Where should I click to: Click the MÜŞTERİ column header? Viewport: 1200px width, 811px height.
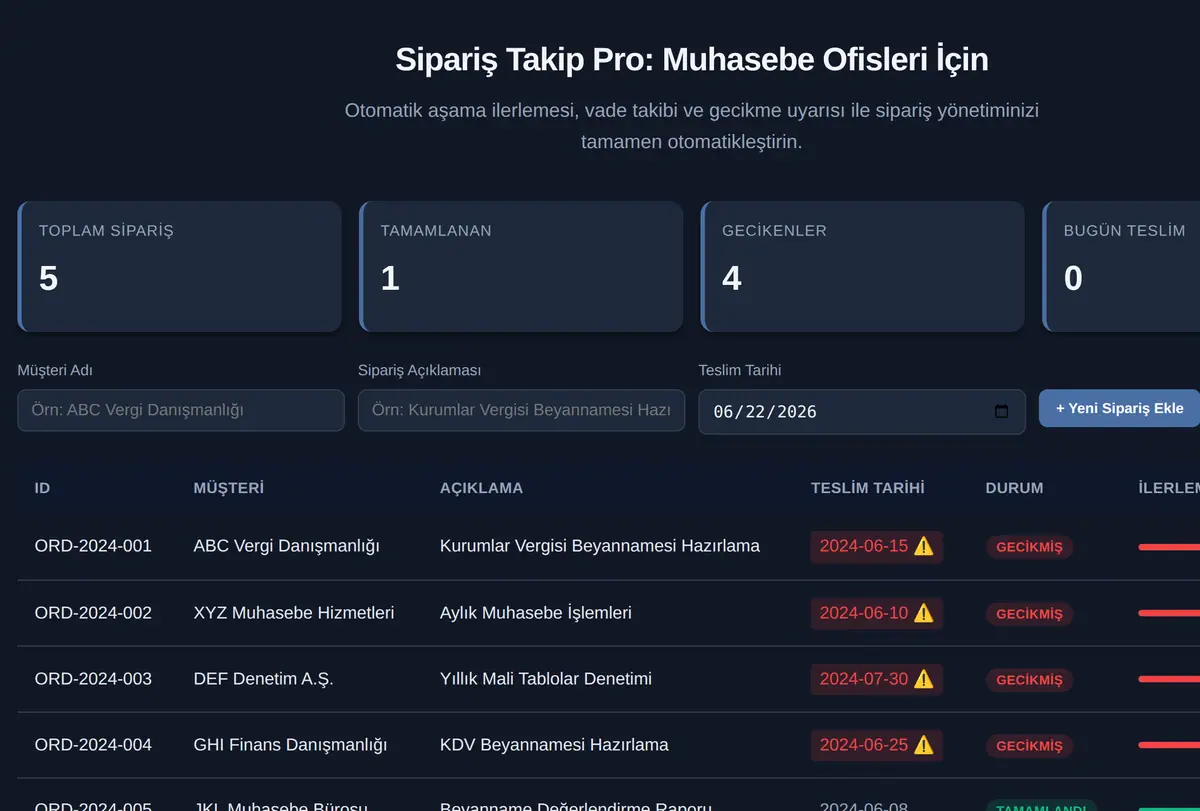click(228, 488)
